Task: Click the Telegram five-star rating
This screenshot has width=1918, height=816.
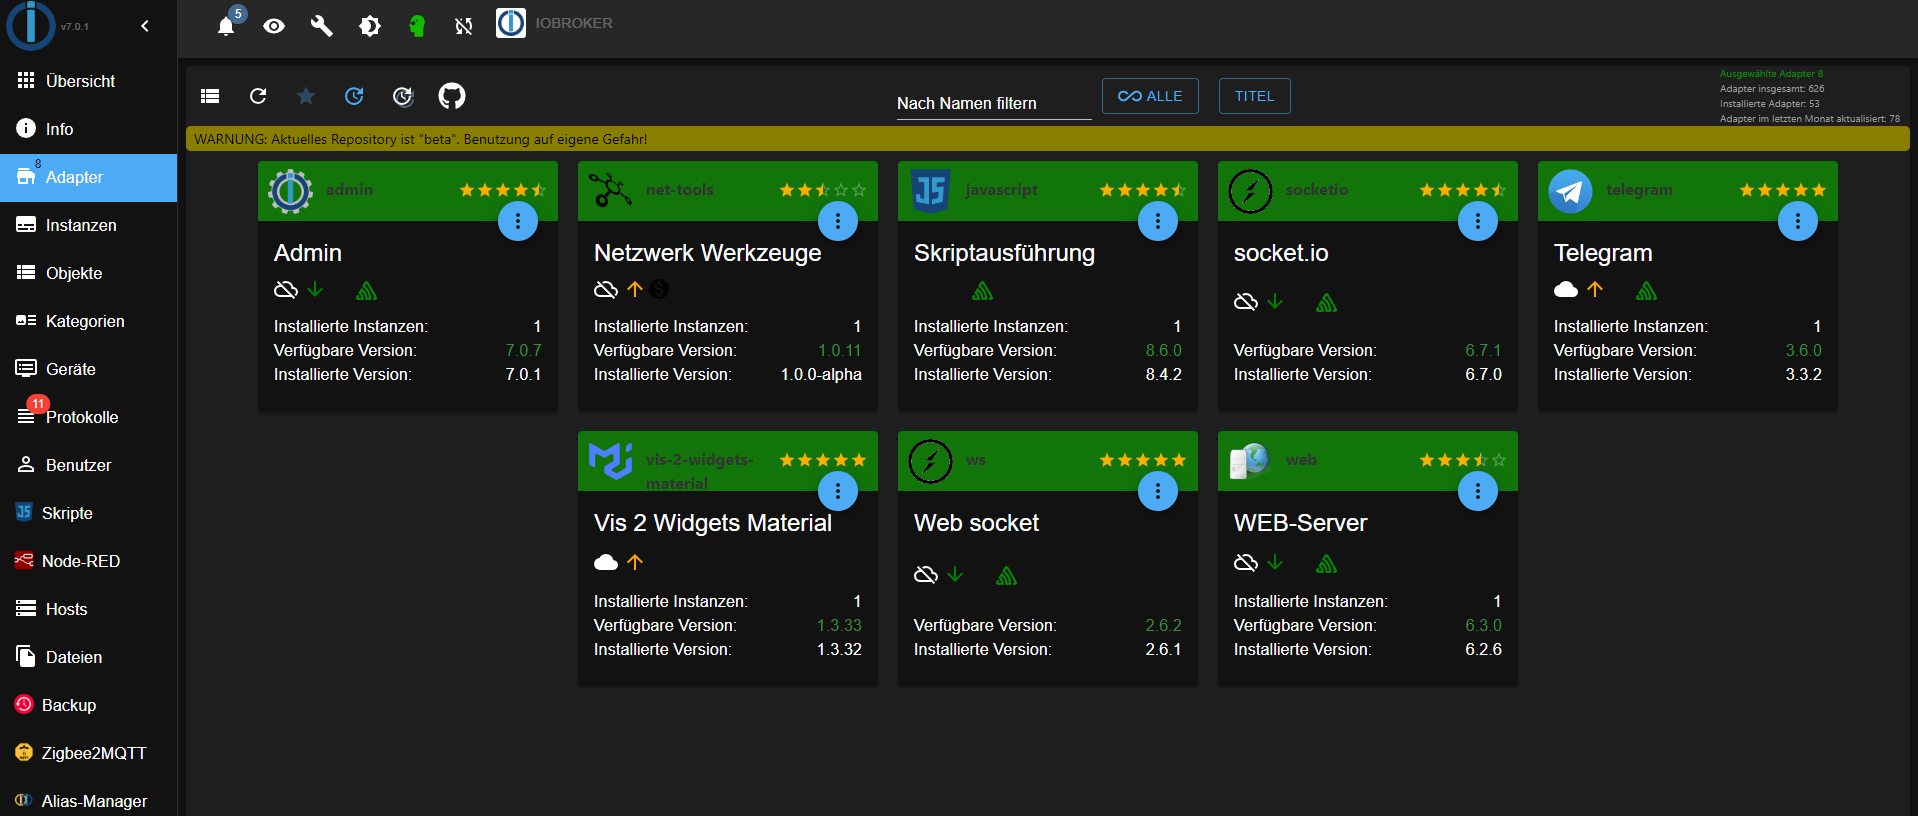Action: point(1782,190)
